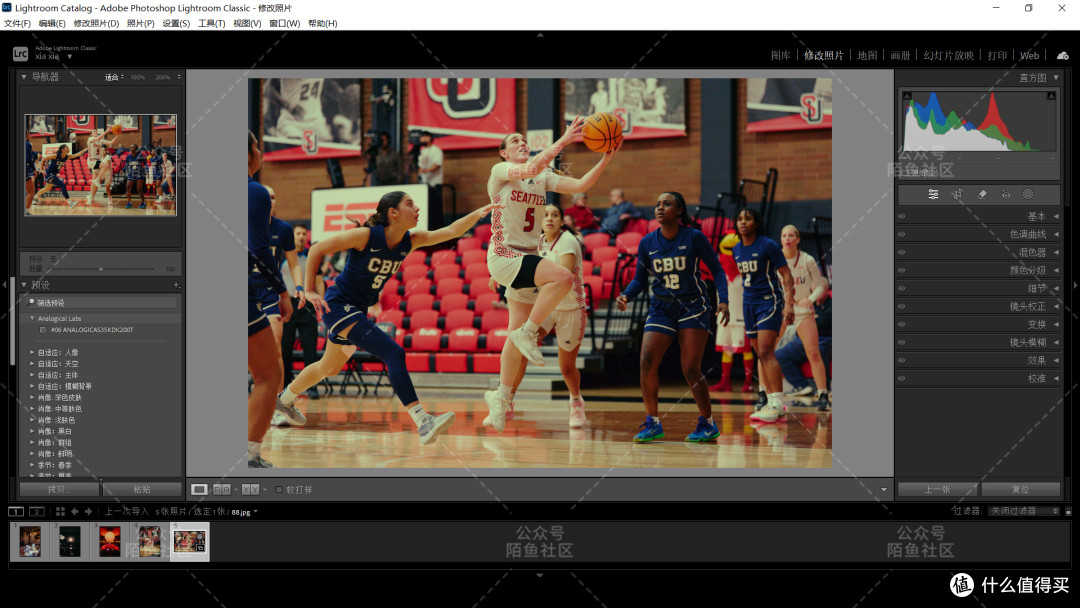Open the toolbar content dropdown arrow

click(884, 490)
